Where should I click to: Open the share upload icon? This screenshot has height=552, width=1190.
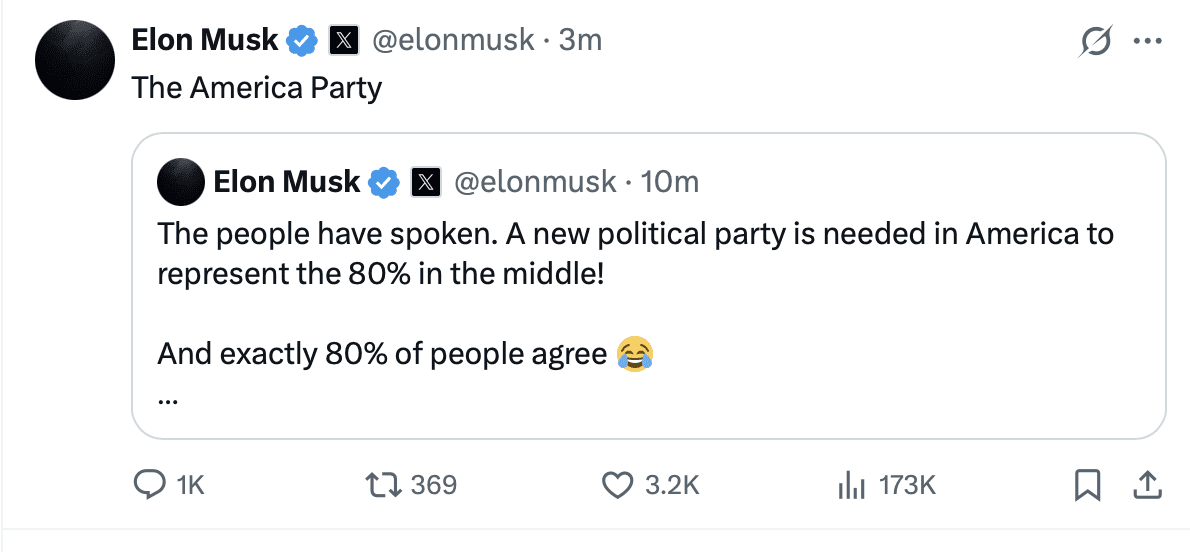pyautogui.click(x=1147, y=484)
